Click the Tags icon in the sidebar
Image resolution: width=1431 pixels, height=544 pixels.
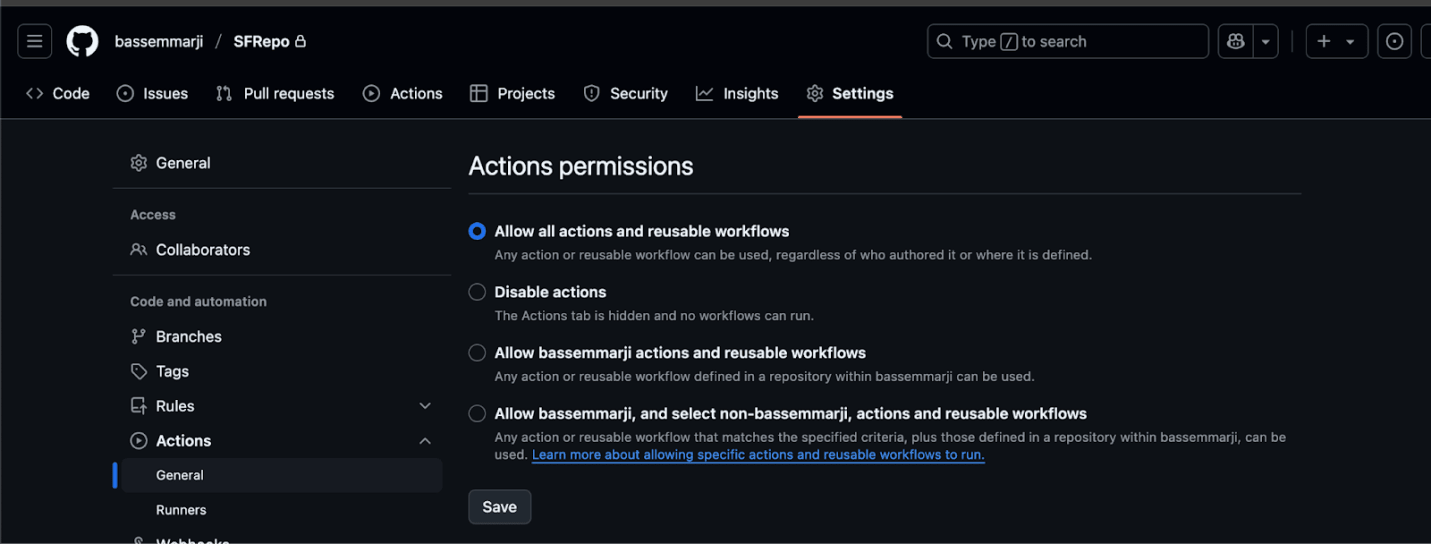[139, 371]
